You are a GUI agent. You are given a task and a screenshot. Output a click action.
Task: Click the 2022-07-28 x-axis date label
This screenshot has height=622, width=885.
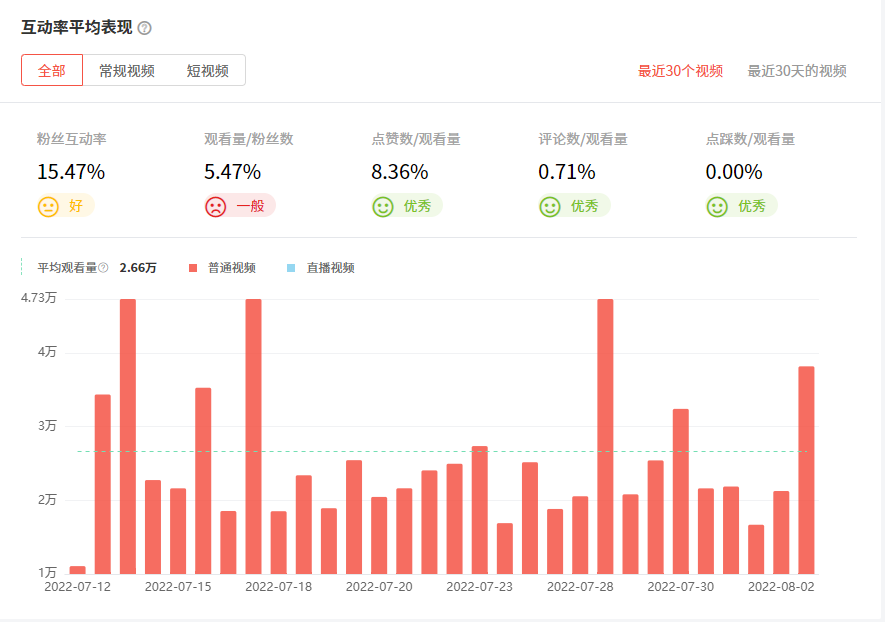click(x=580, y=587)
